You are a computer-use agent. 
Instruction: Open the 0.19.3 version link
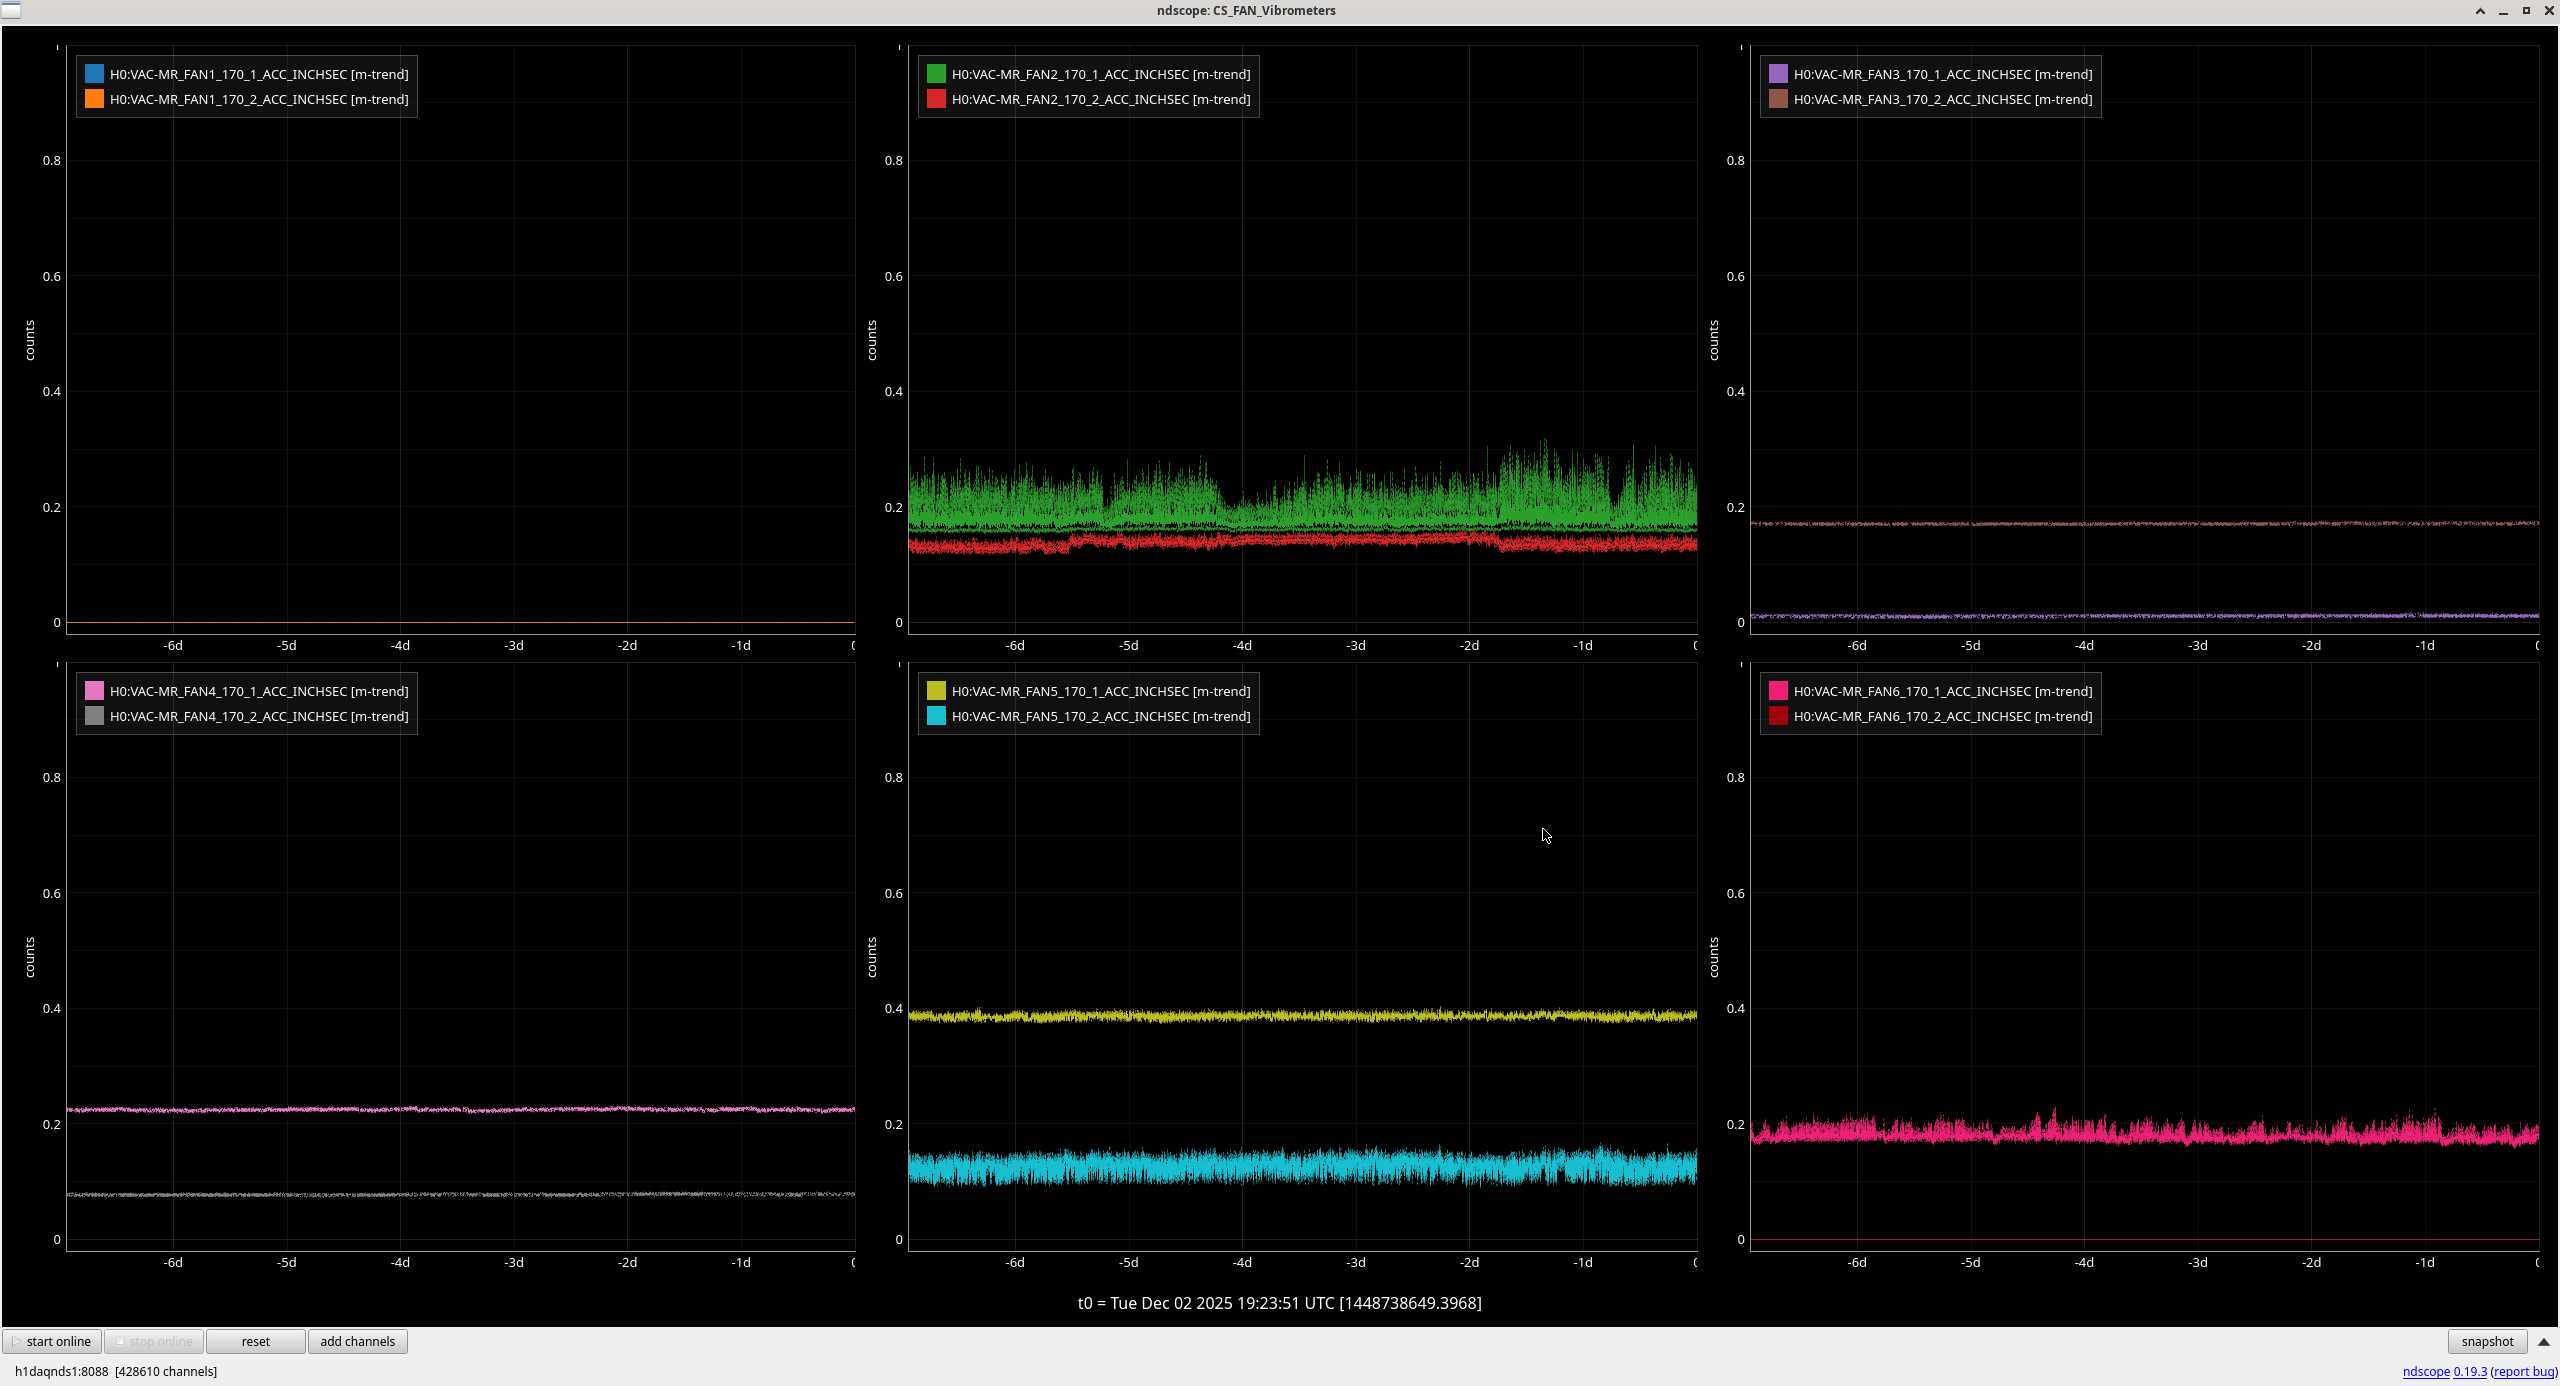(x=2469, y=1371)
